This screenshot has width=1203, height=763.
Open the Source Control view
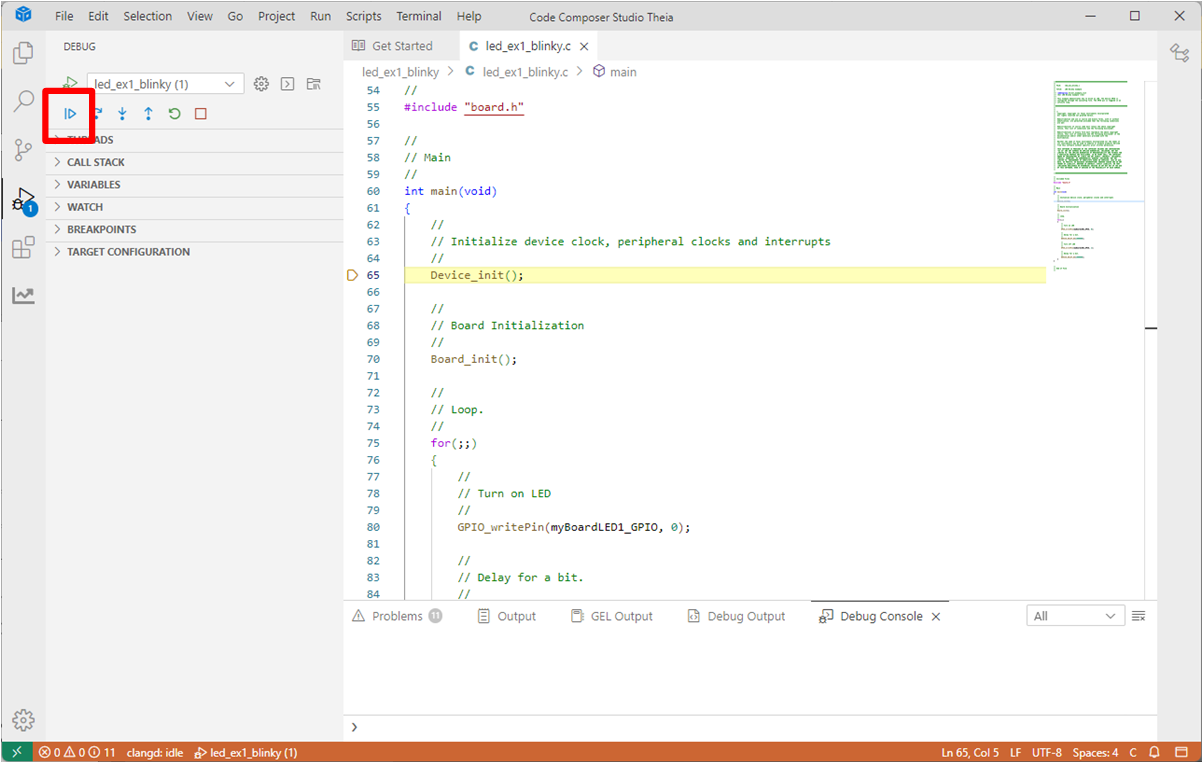pyautogui.click(x=23, y=150)
